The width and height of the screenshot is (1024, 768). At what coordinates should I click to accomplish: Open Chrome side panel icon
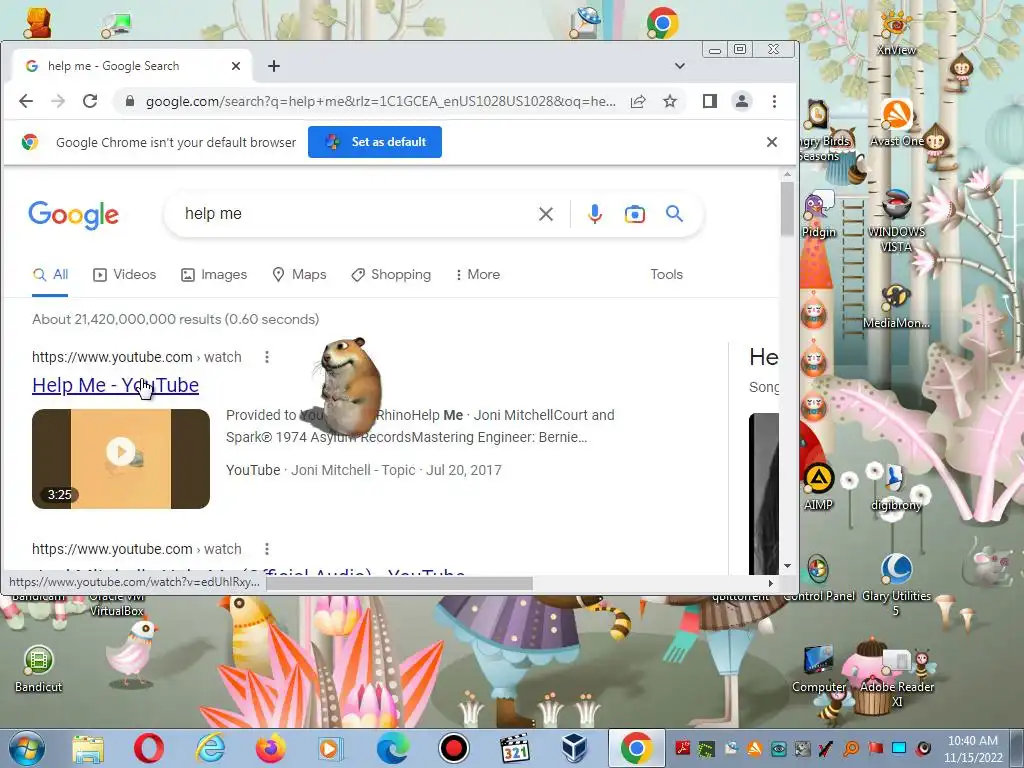(x=710, y=101)
